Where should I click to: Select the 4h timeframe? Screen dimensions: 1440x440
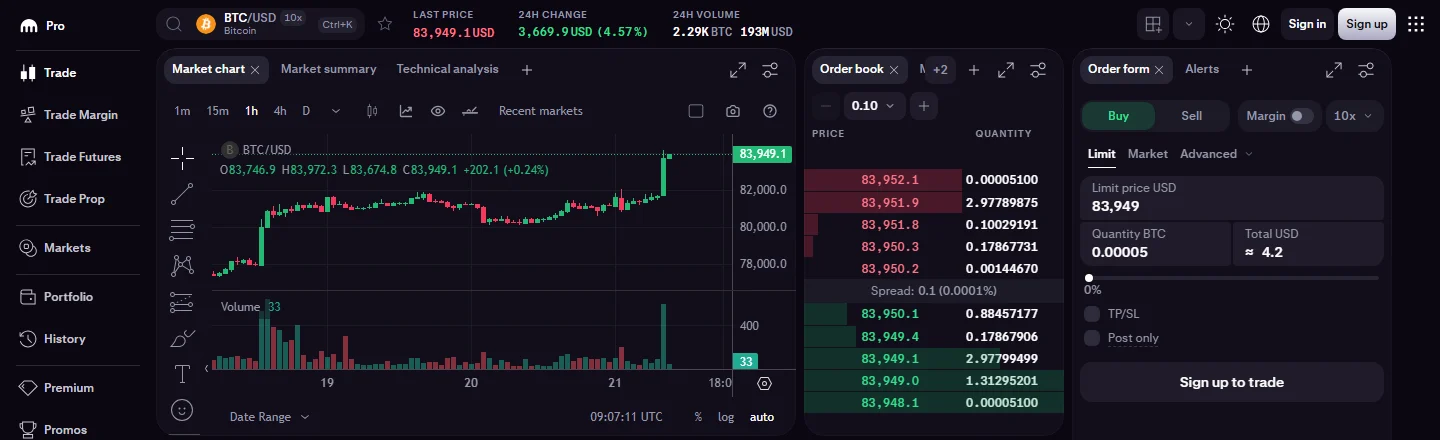click(280, 111)
